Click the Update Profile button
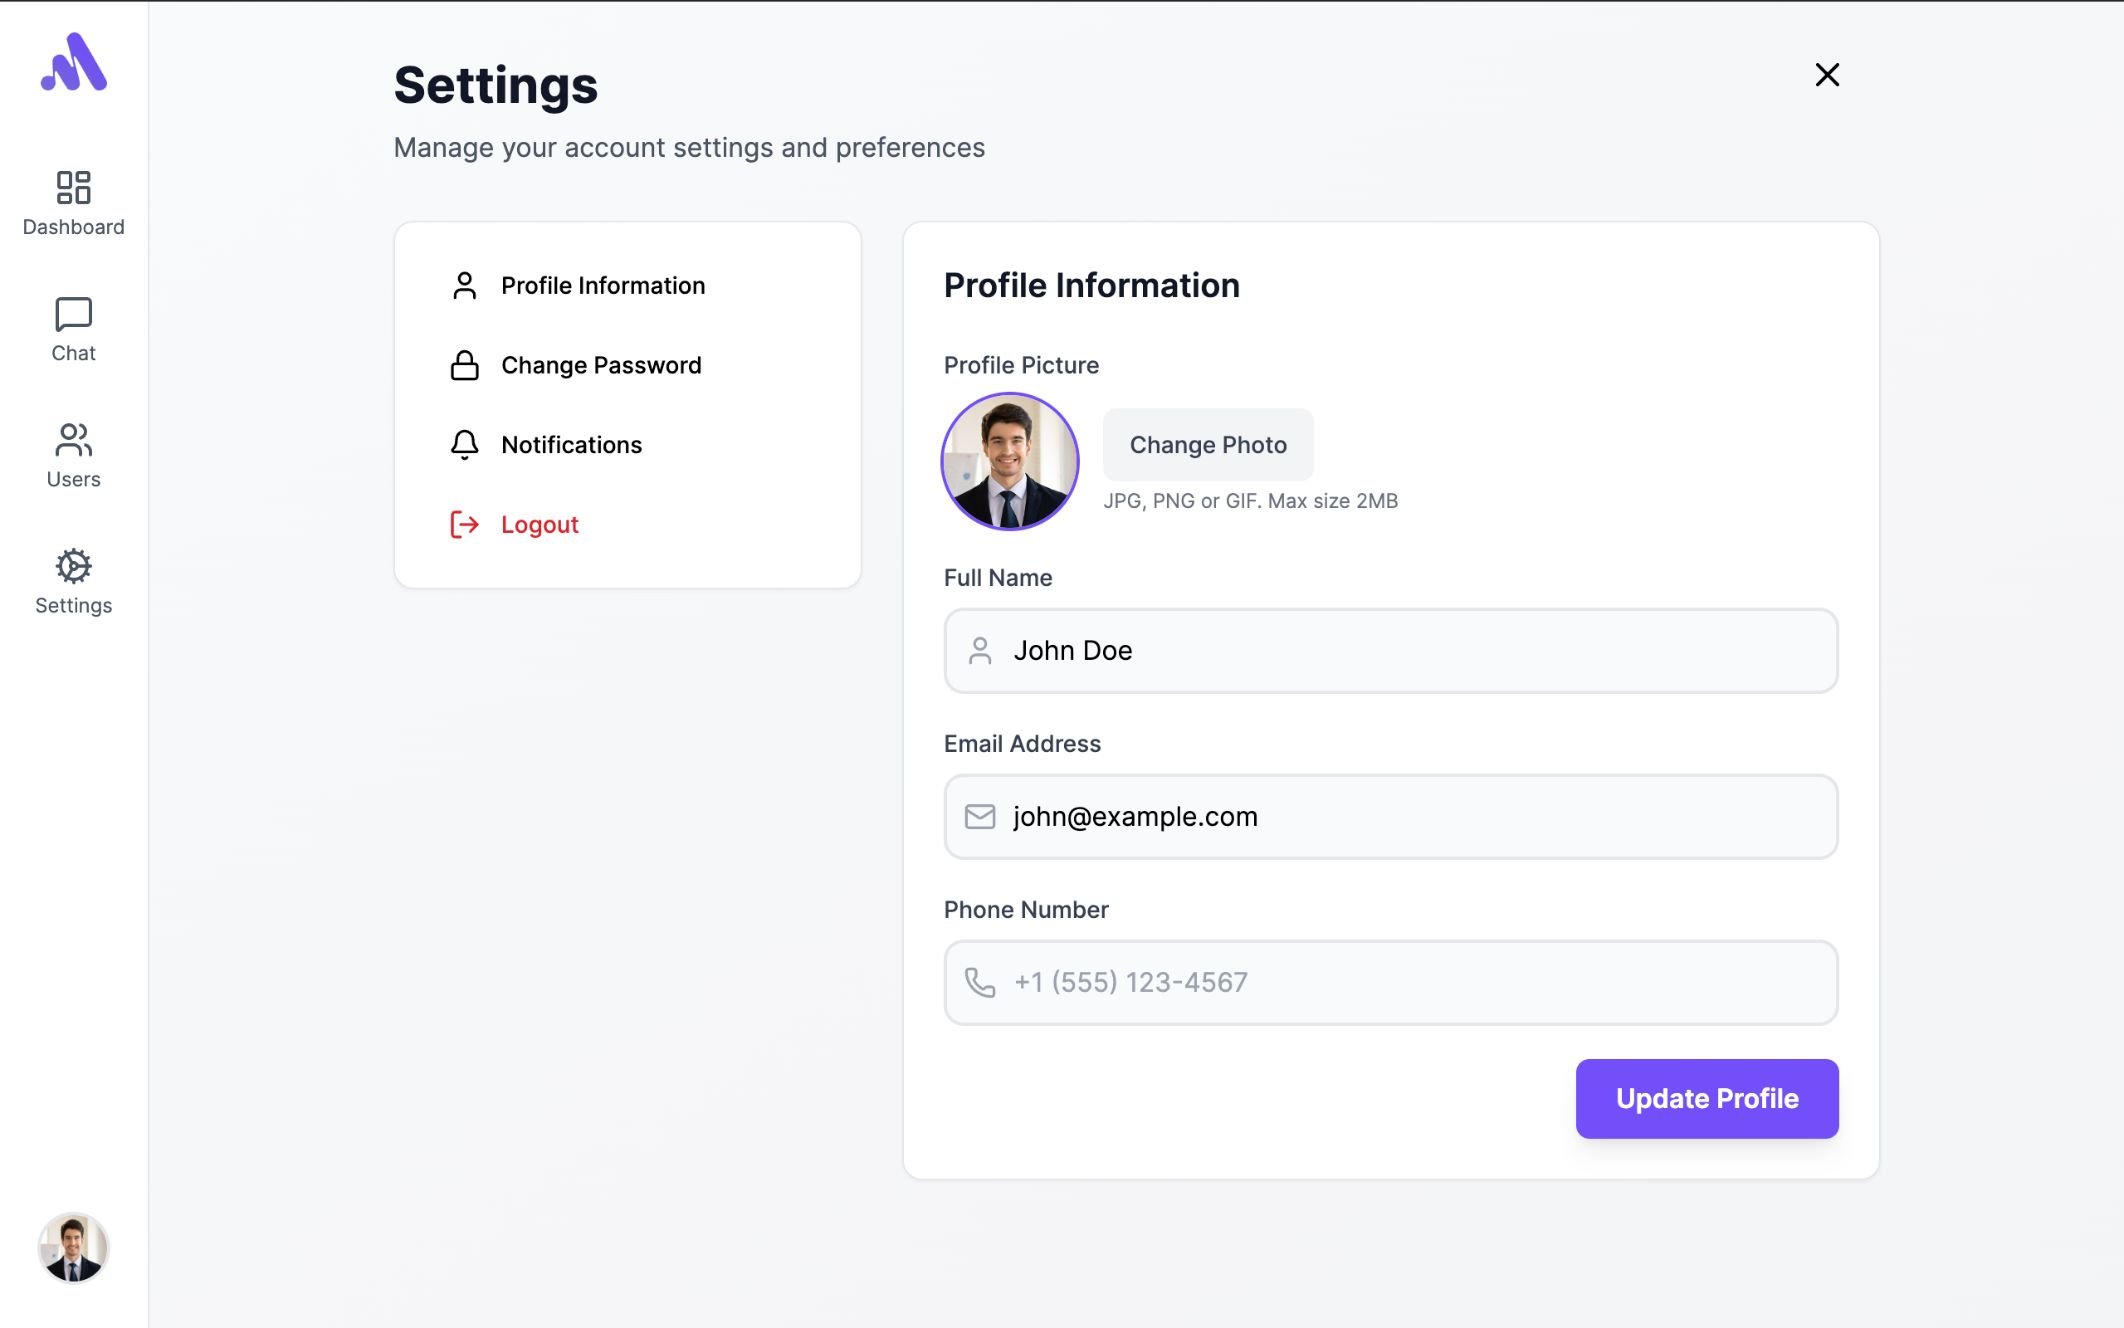Image resolution: width=2124 pixels, height=1328 pixels. click(1706, 1098)
